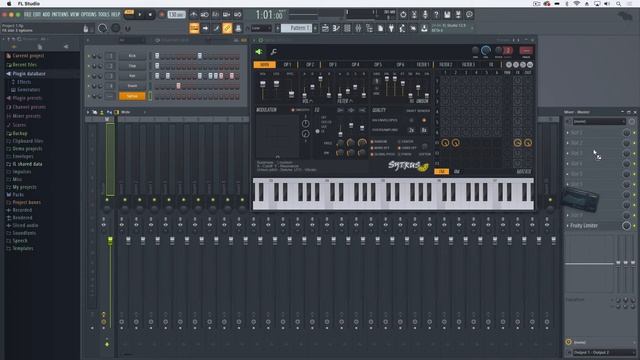640x360 pixels.
Task: Click the microphone recording icon
Action: [x=425, y=15]
